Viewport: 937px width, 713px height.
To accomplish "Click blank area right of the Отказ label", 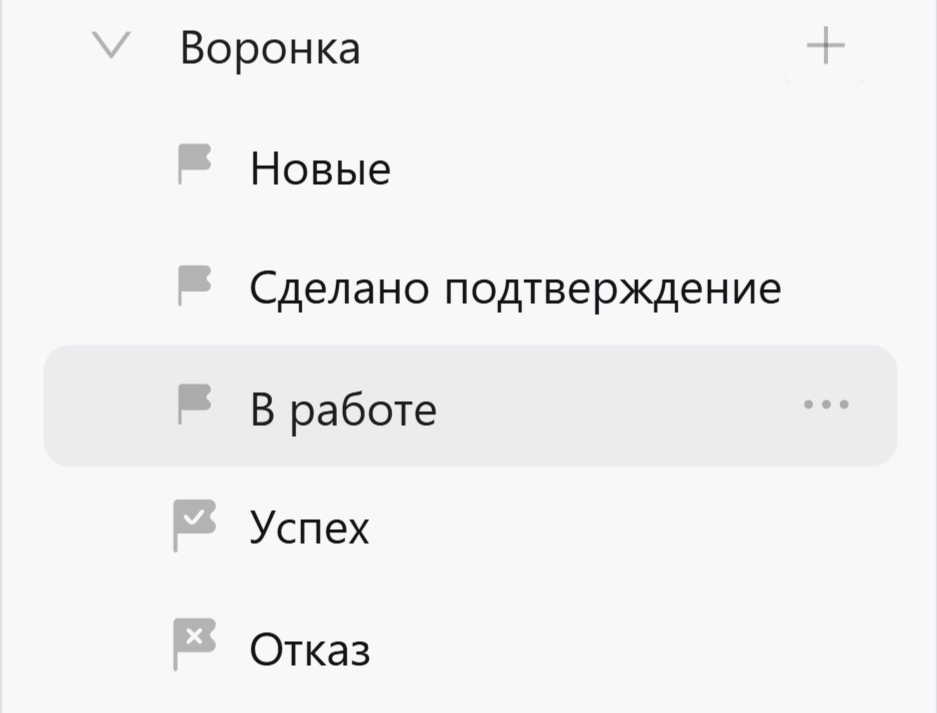I will (620, 648).
